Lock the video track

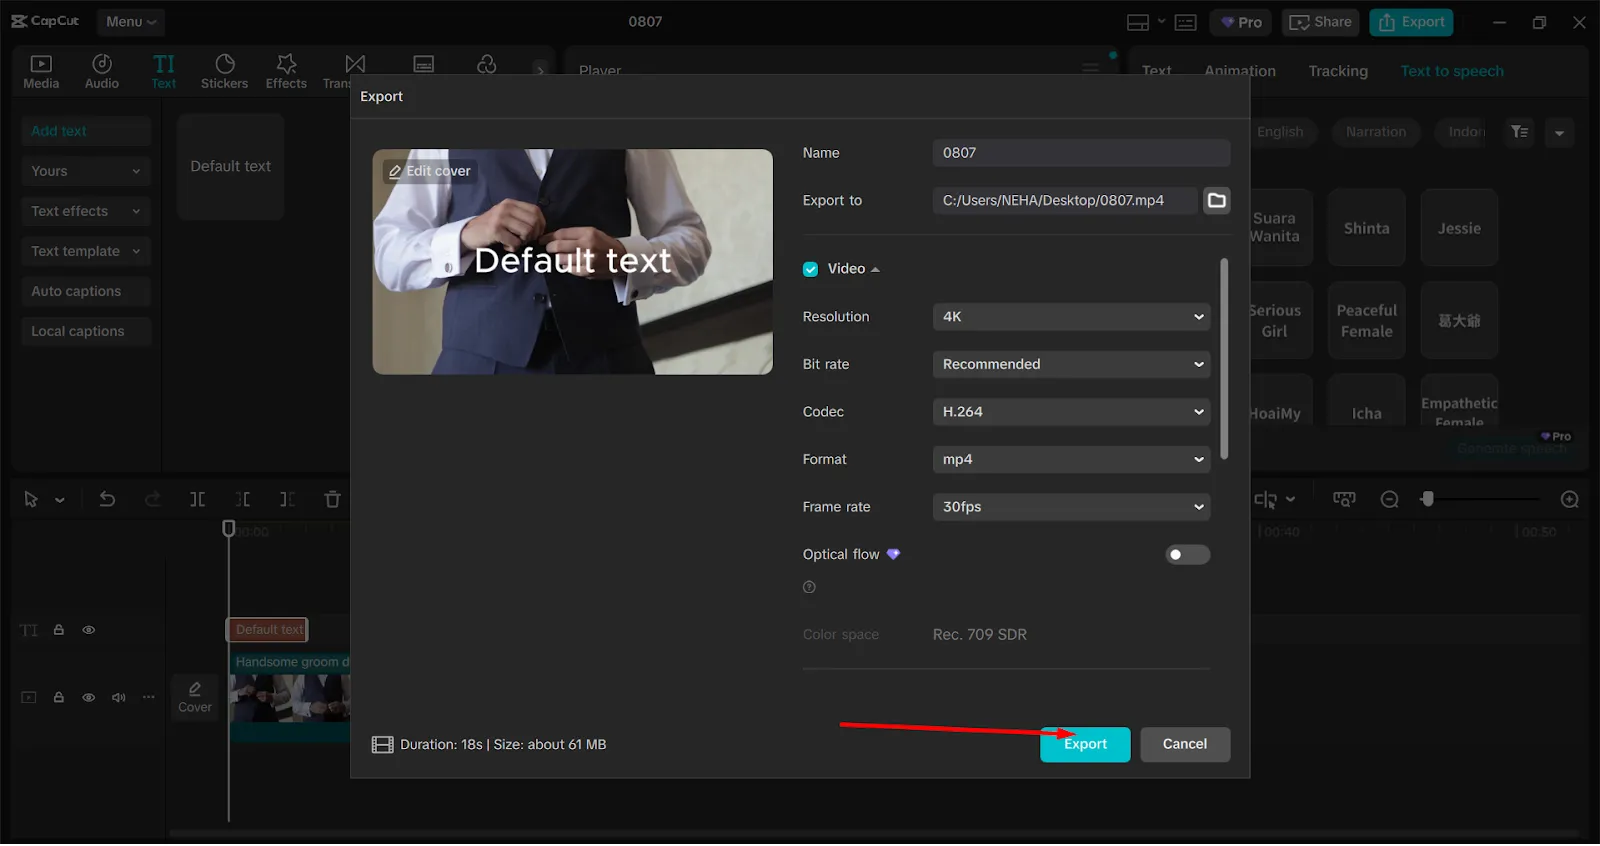point(59,698)
